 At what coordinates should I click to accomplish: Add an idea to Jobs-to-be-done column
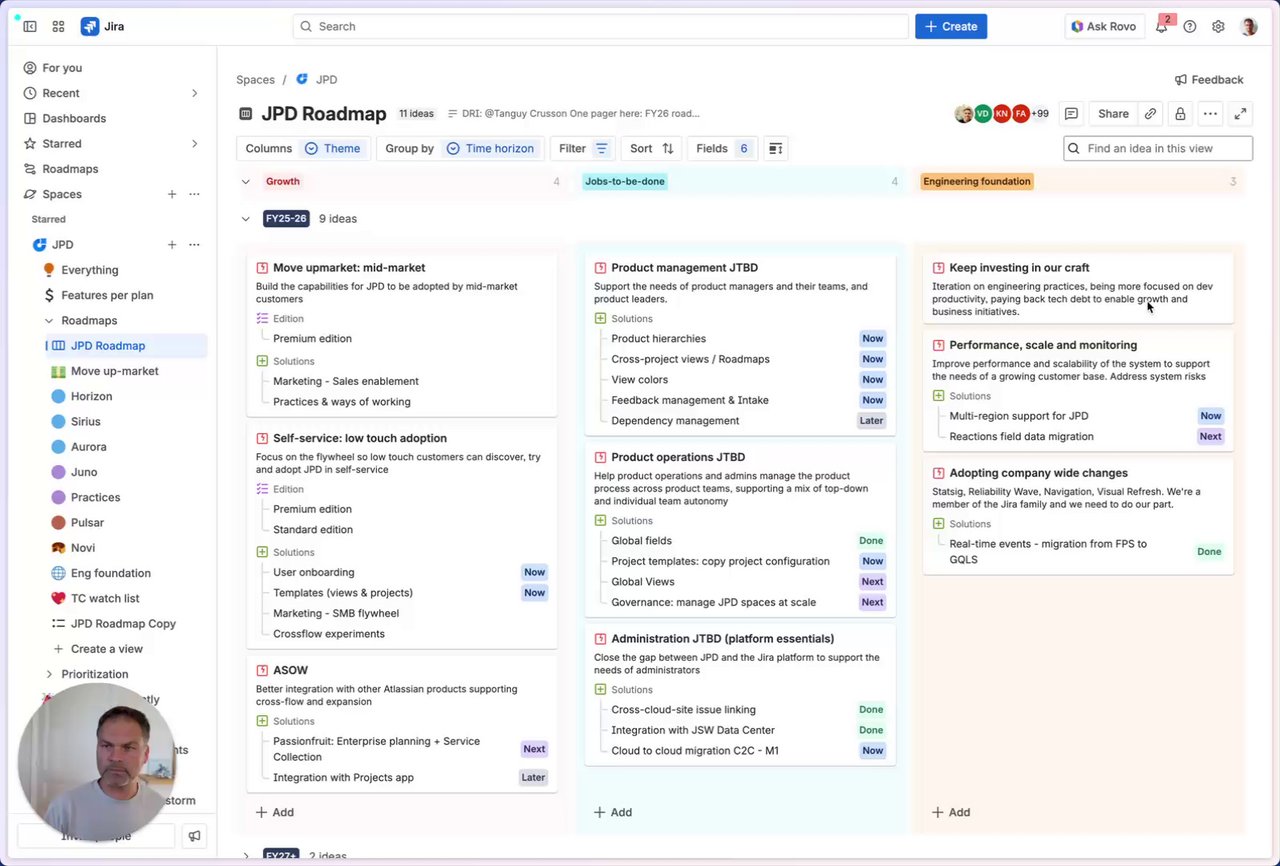coord(612,813)
